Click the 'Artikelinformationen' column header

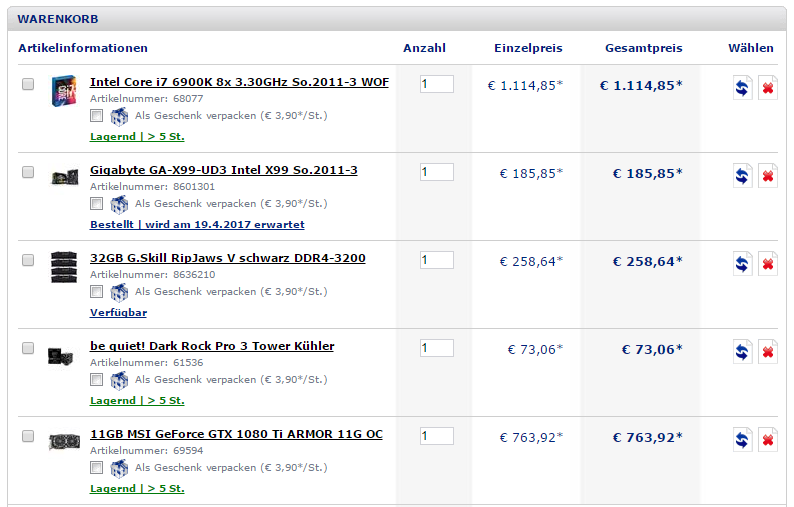(83, 48)
